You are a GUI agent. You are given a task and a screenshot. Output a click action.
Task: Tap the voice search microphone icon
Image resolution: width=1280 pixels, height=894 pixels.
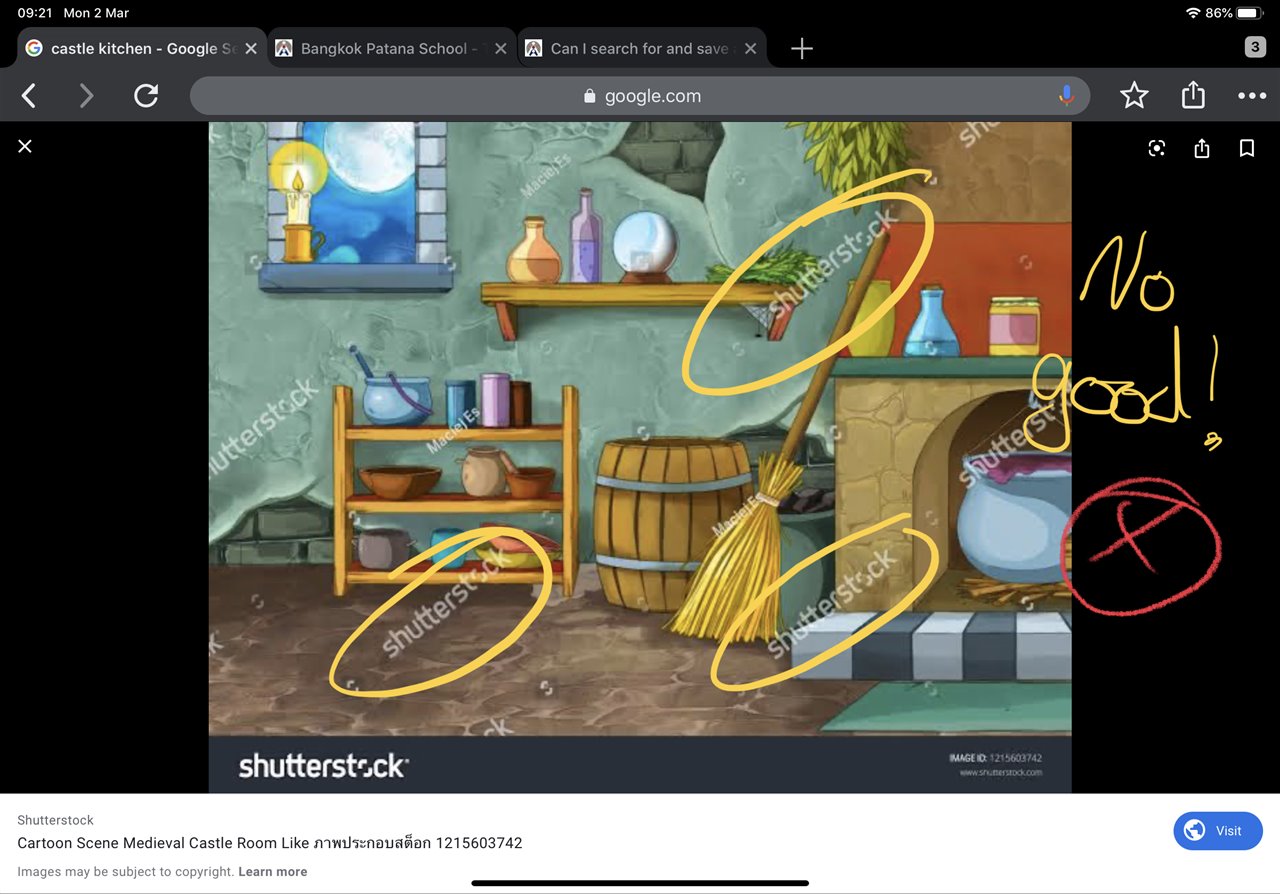pyautogui.click(x=1066, y=96)
